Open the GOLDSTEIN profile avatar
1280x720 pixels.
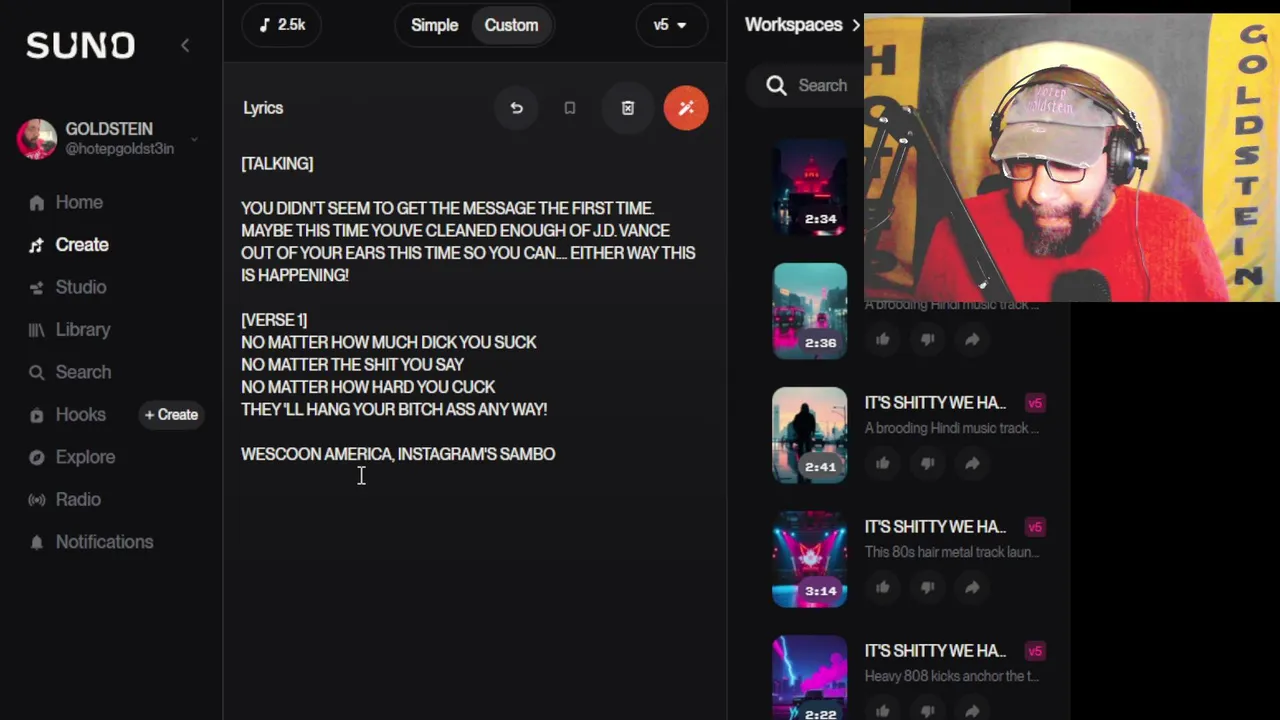(37, 139)
